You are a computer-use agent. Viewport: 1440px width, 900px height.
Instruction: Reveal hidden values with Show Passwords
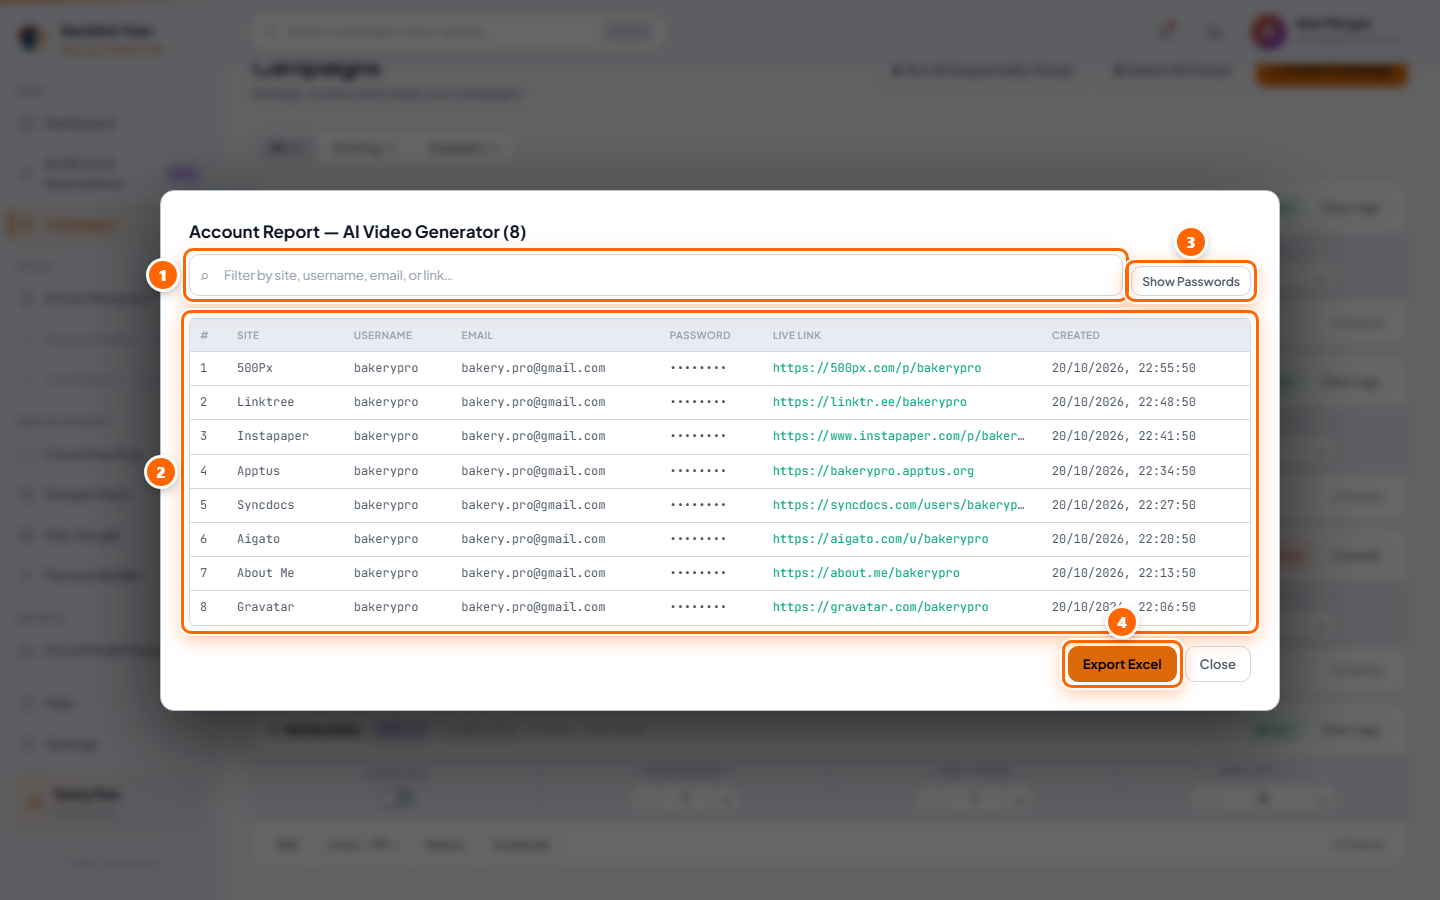[1190, 281]
